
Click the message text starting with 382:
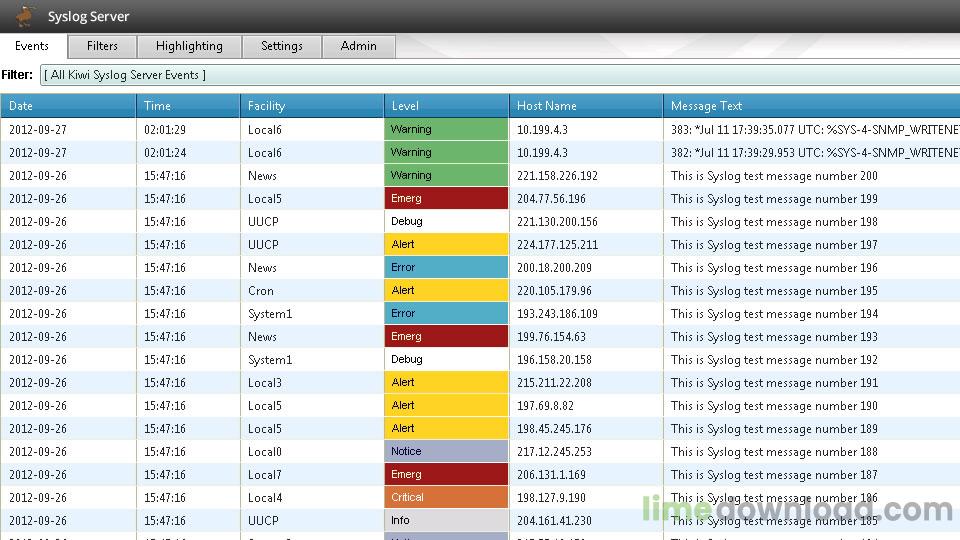click(815, 152)
